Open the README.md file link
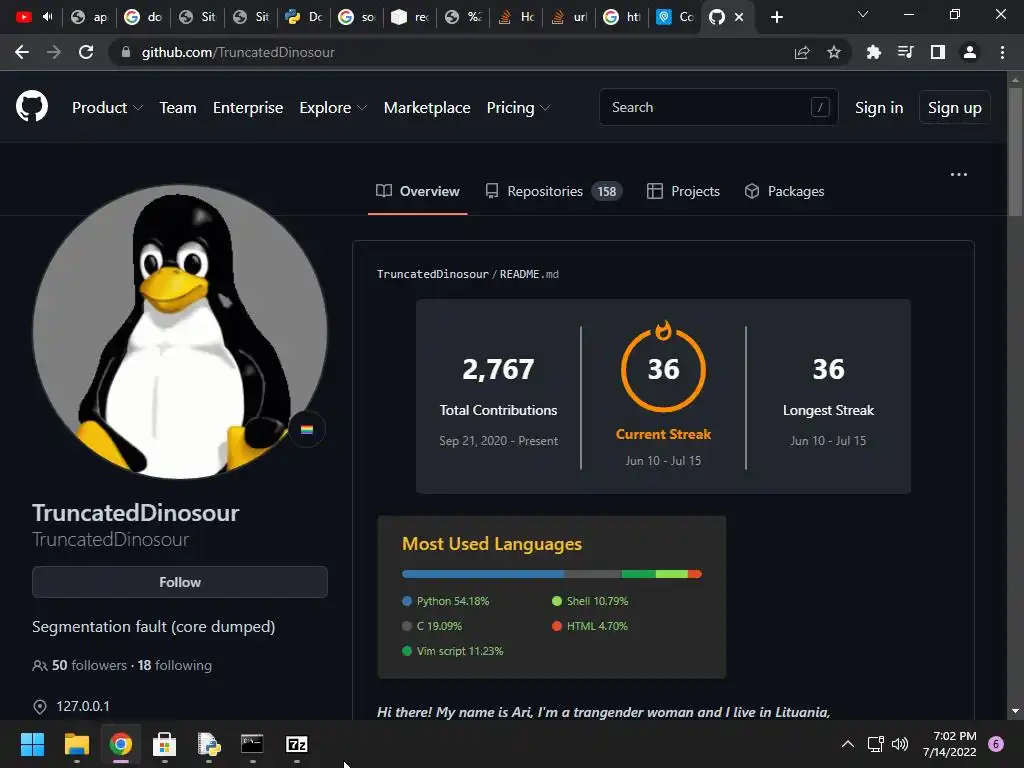Image resolution: width=1024 pixels, height=768 pixels. [x=529, y=274]
